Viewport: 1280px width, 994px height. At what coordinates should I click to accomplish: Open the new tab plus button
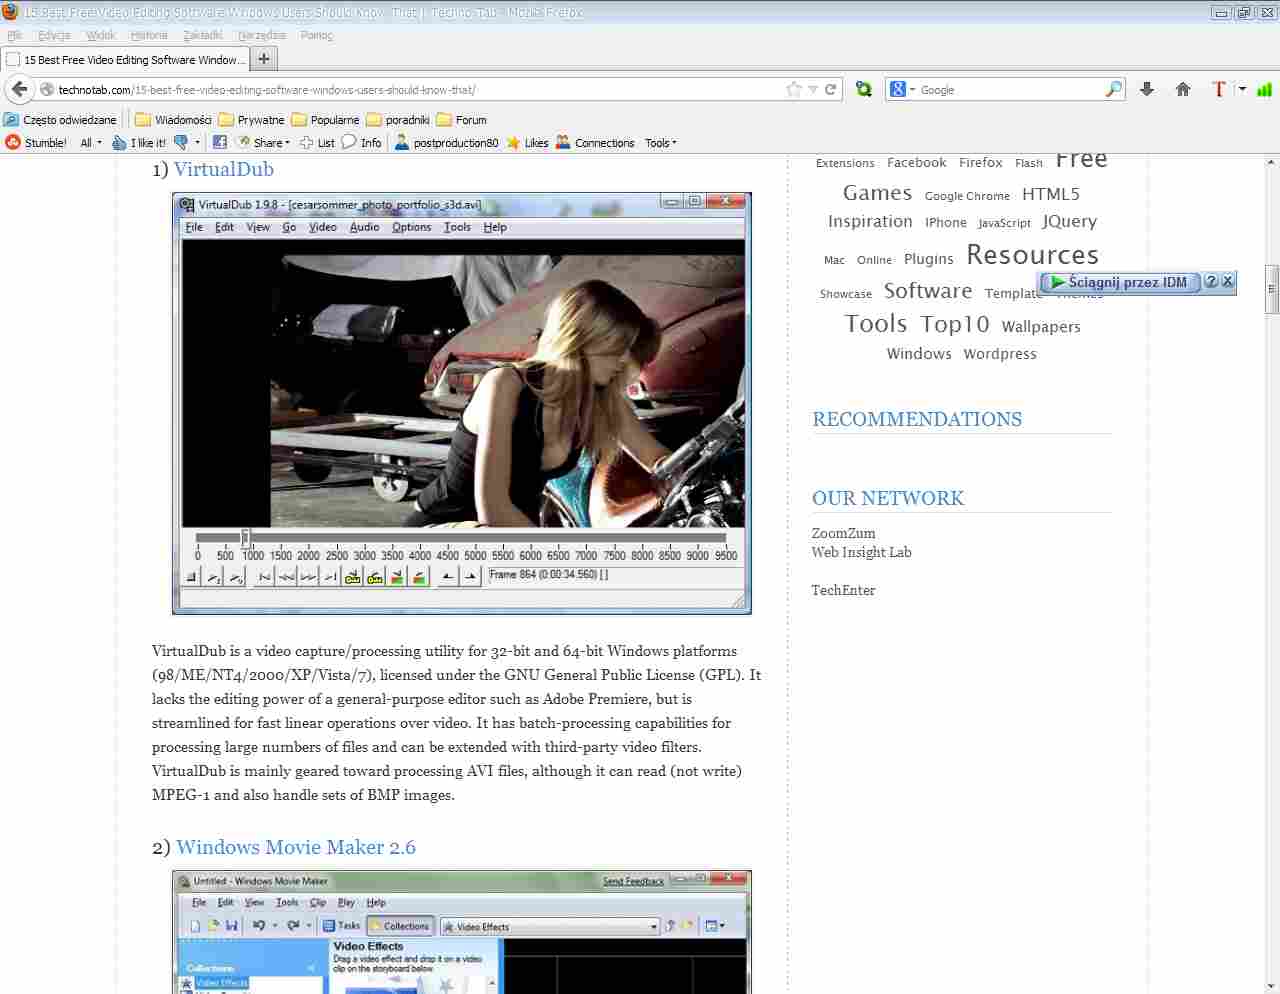click(x=264, y=59)
